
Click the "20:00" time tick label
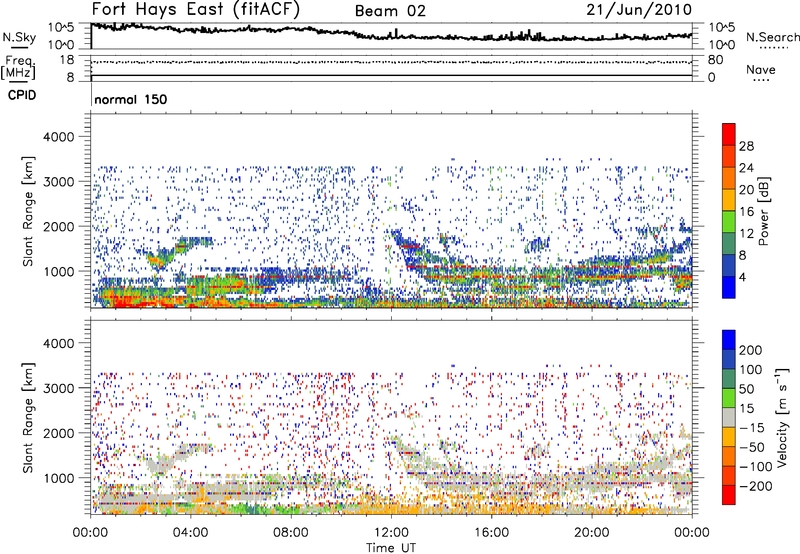point(591,533)
